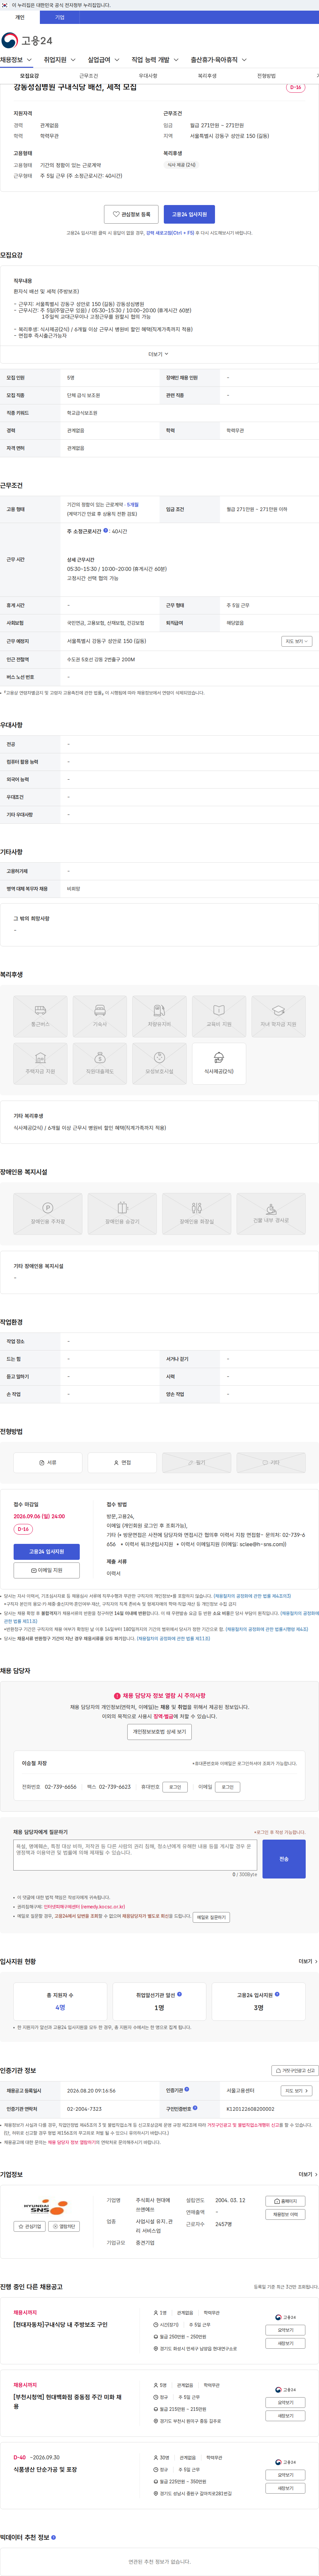Select the 복리후생 section tab
Viewport: 319px width, 2576px height.
pos(207,76)
